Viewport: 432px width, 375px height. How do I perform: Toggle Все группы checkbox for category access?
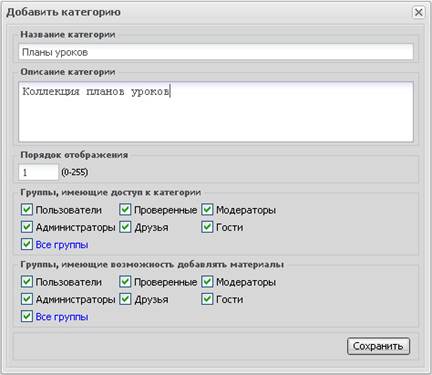(27, 244)
